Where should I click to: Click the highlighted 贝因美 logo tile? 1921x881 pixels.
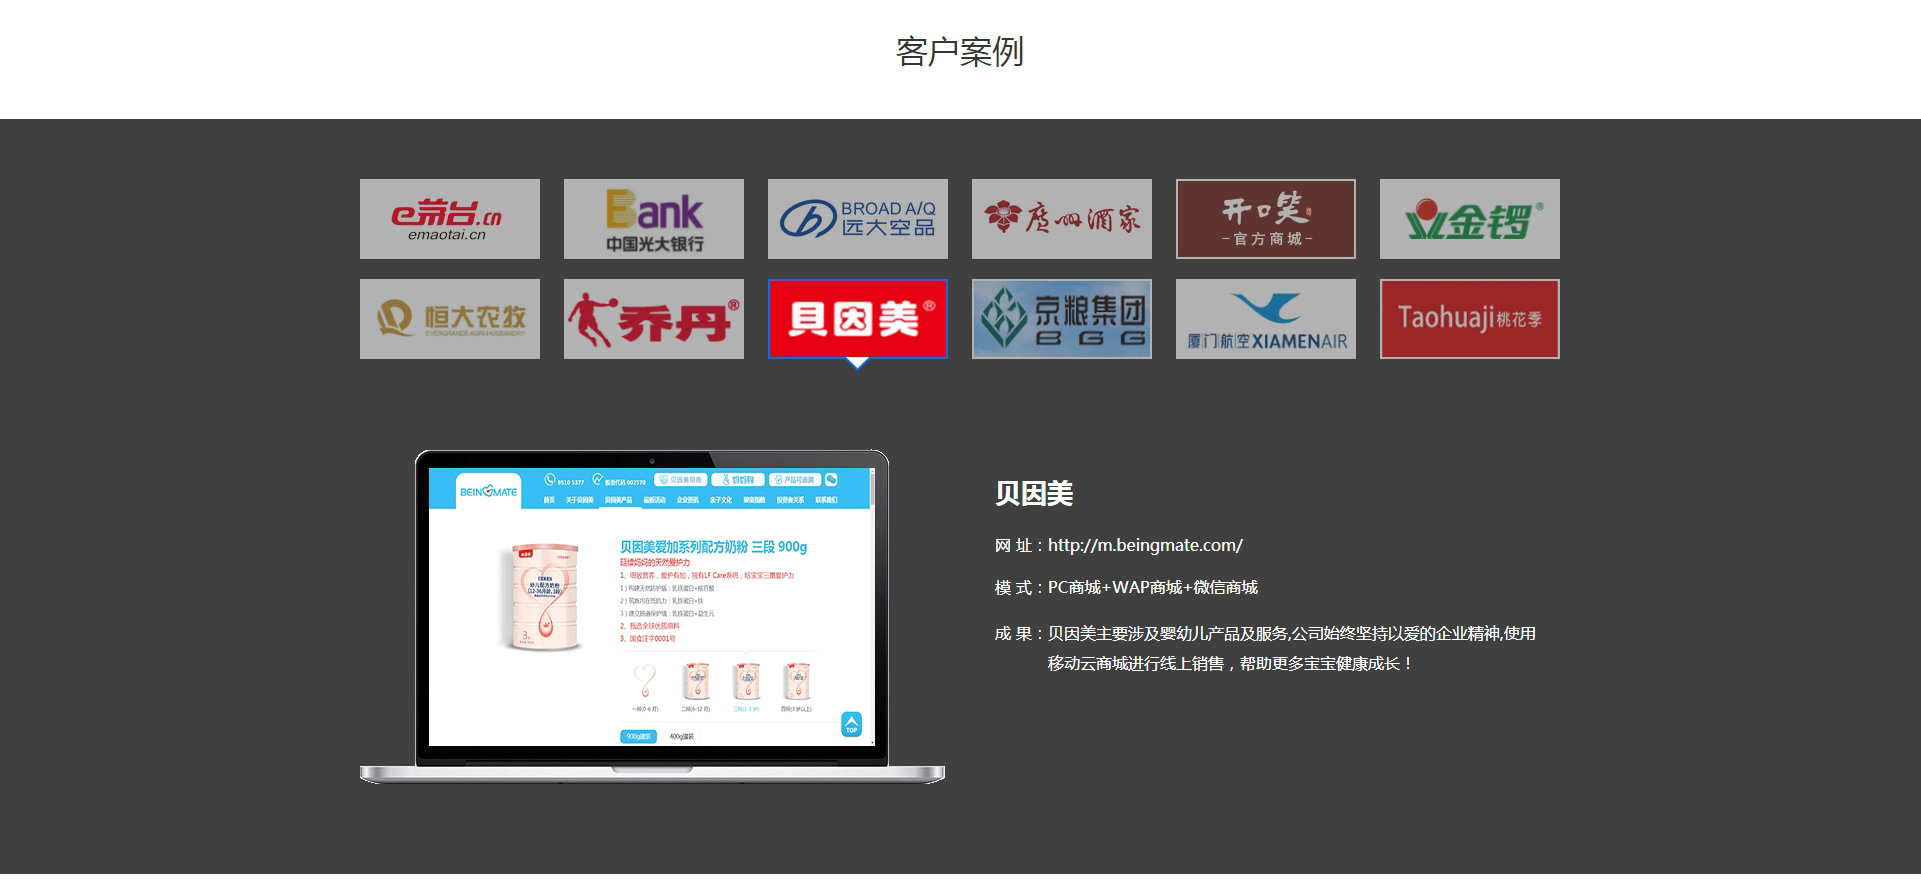(858, 319)
